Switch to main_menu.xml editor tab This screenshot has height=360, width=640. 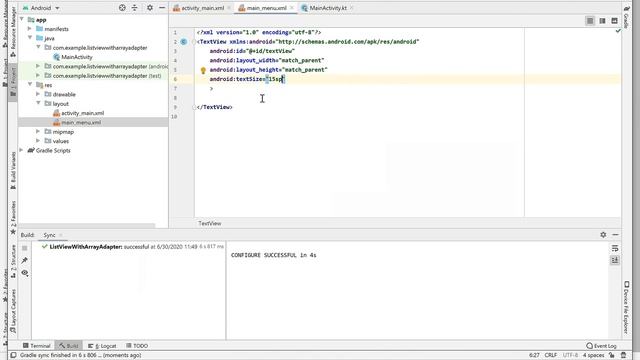[x=266, y=8]
